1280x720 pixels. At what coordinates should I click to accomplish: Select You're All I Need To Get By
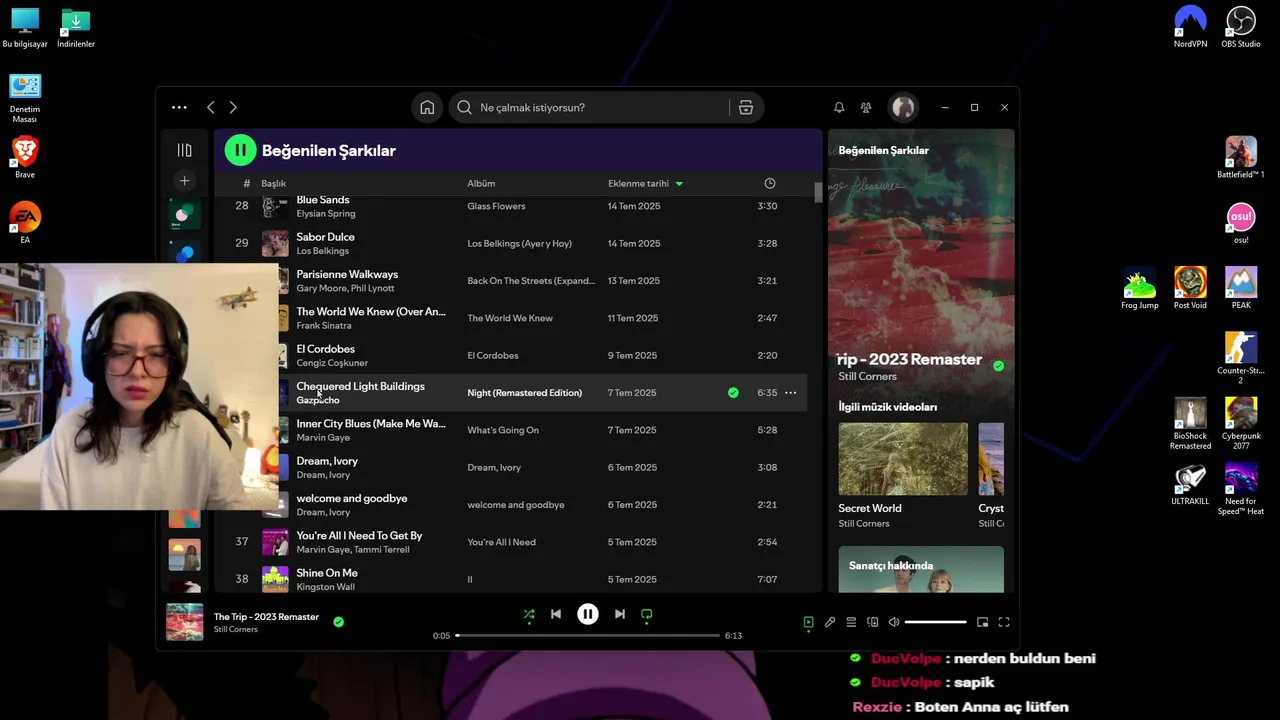pos(515,542)
